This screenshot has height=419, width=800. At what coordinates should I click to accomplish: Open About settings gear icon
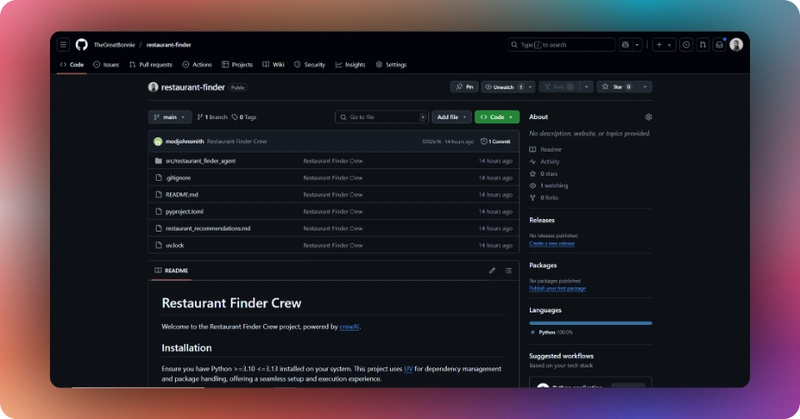648,117
